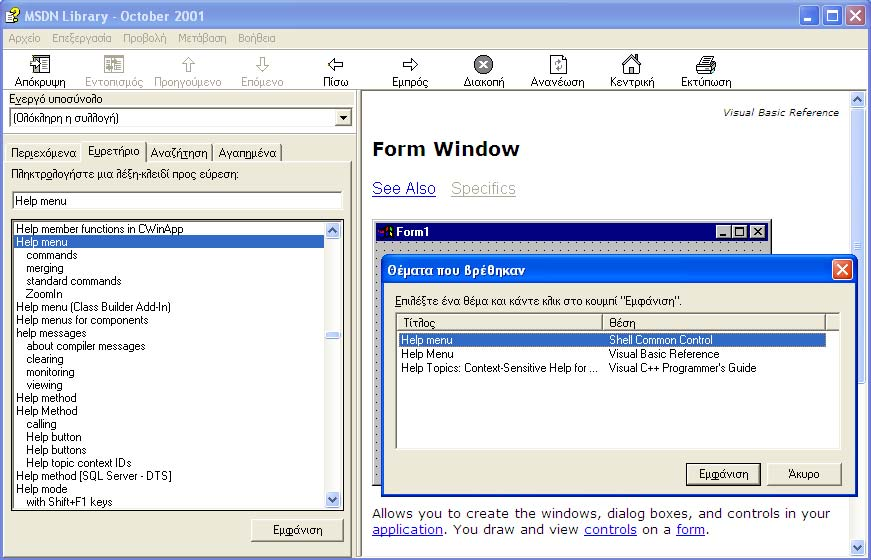
Task: Open the See Also link
Action: (404, 188)
